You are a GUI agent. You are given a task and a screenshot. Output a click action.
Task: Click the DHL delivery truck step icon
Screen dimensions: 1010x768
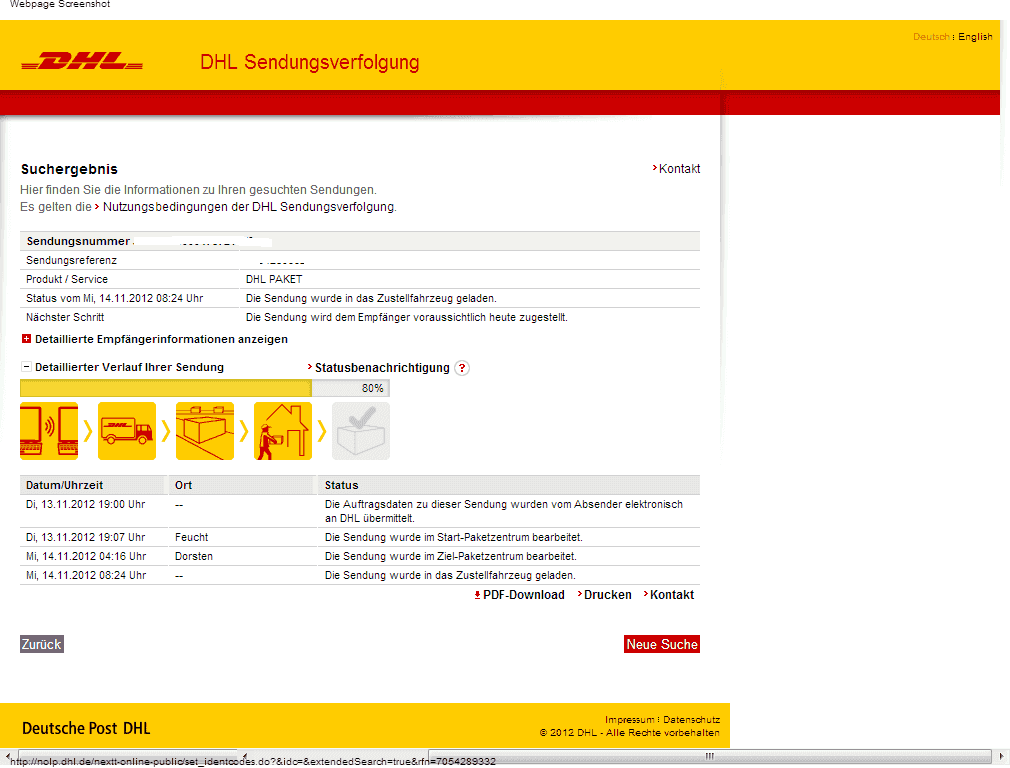127,431
